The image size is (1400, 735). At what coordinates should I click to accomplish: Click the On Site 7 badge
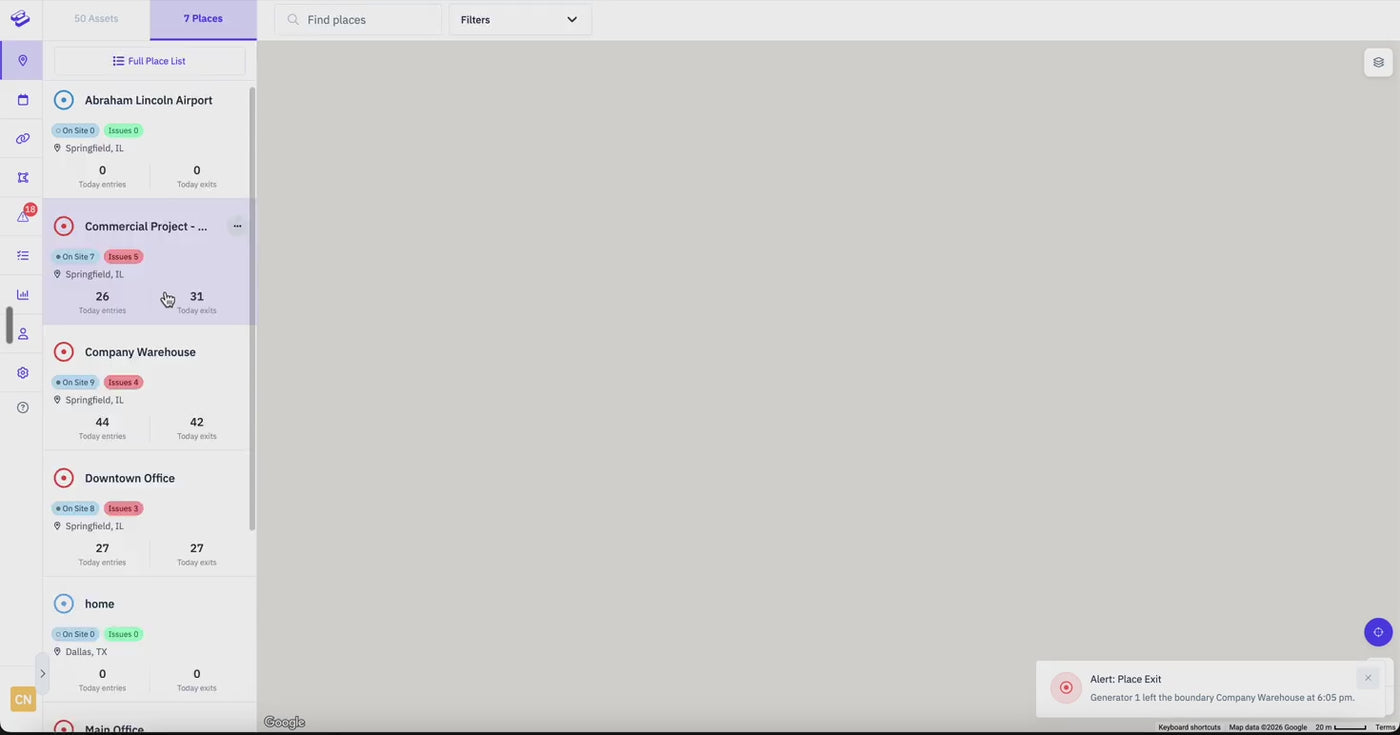[x=76, y=257]
